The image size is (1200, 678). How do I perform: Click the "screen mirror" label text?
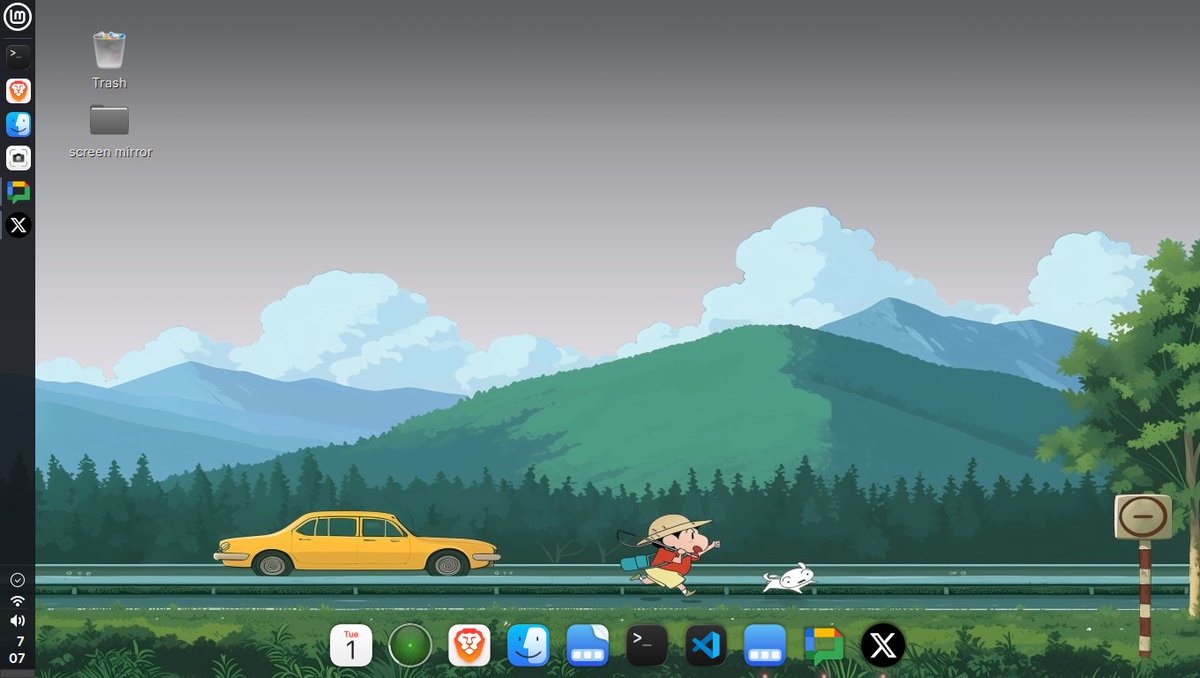point(111,152)
